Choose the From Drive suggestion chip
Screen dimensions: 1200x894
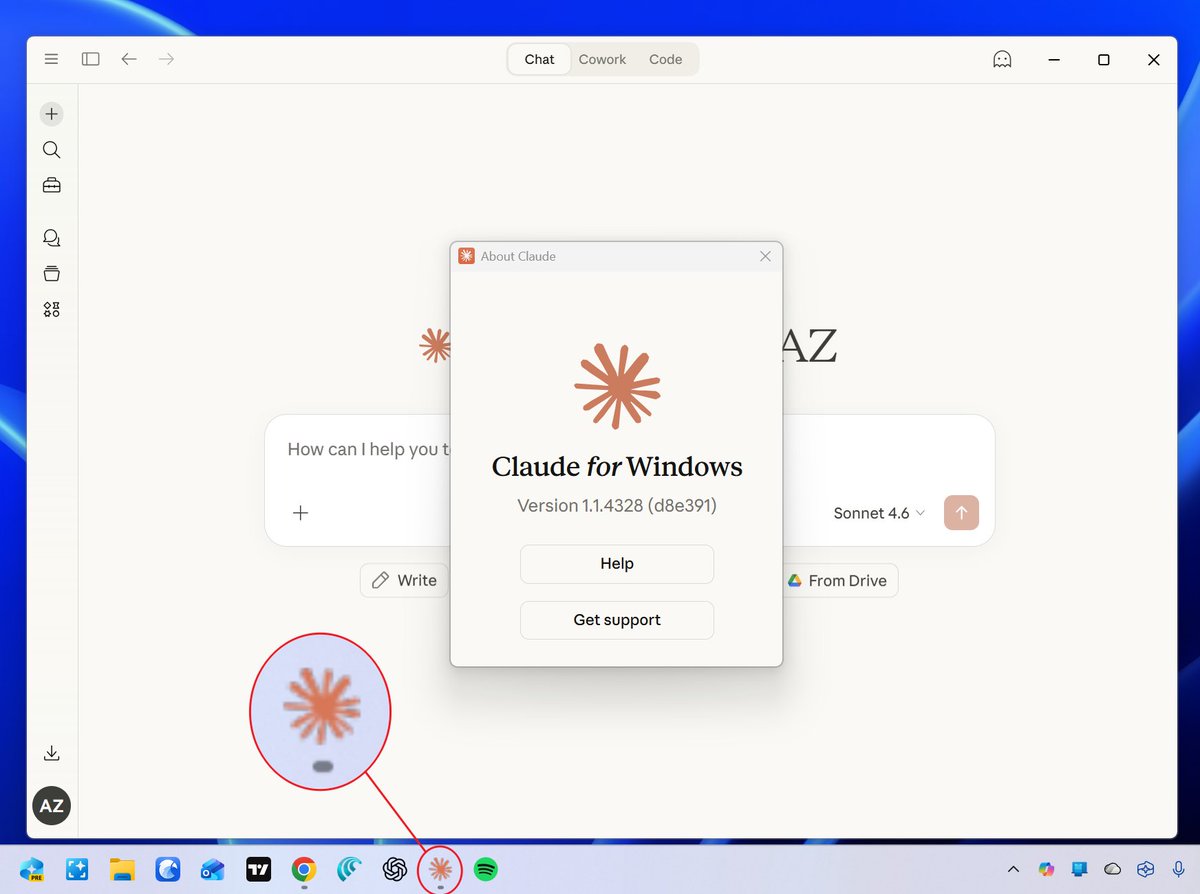837,580
